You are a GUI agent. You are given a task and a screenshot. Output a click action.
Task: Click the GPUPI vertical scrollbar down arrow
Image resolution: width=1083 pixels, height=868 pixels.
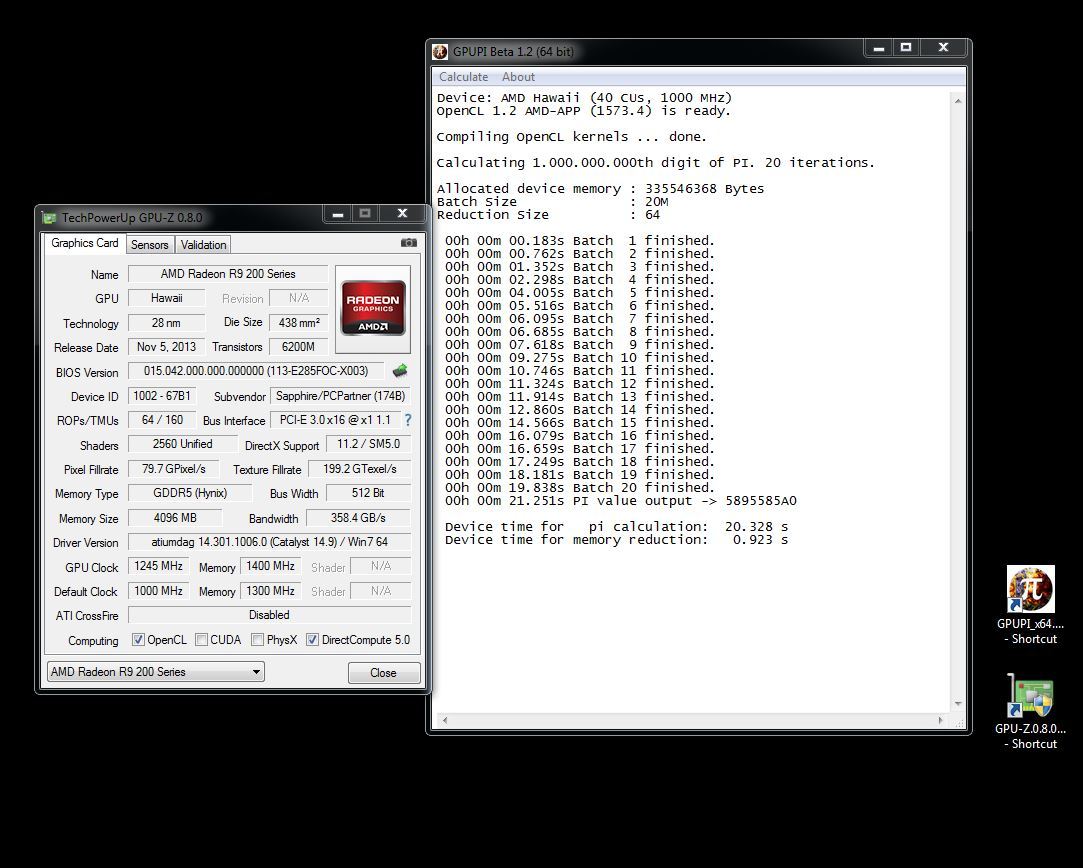click(x=958, y=704)
